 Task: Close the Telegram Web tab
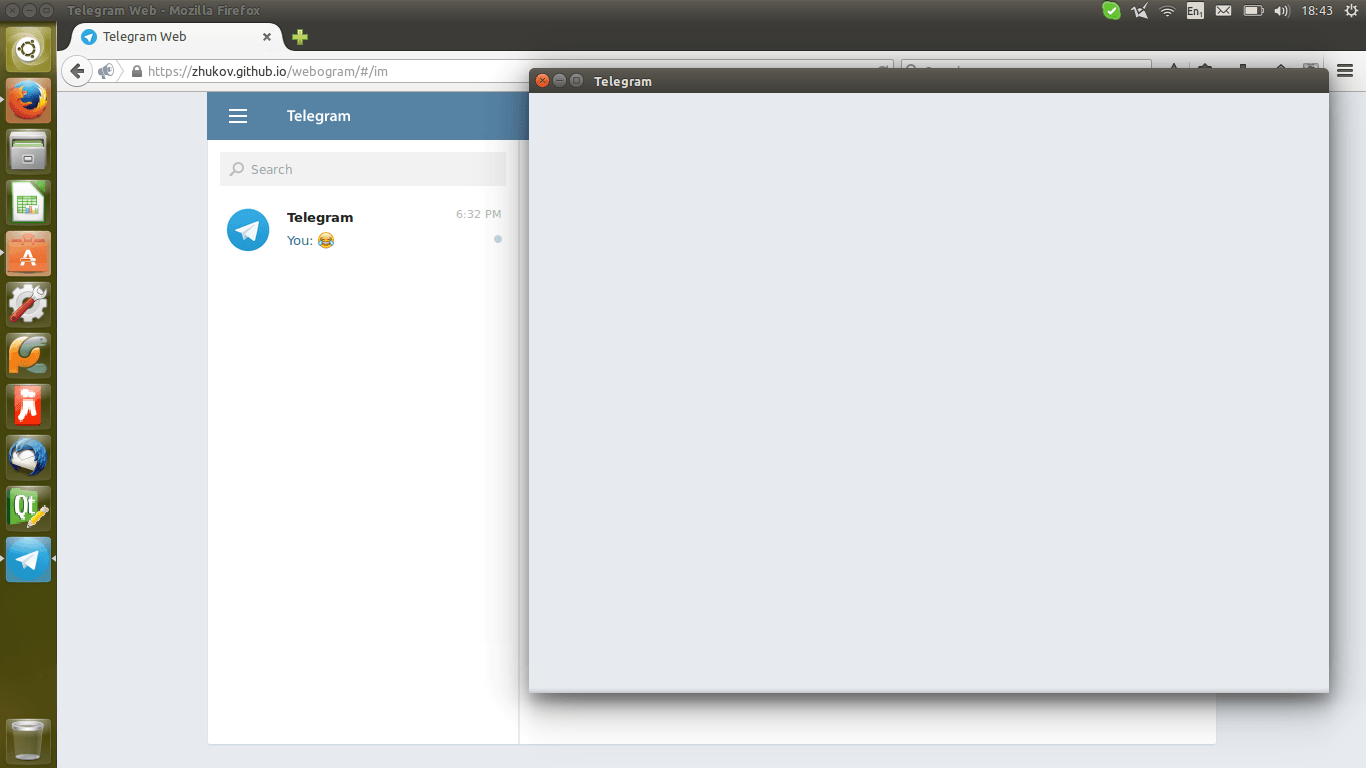(267, 37)
